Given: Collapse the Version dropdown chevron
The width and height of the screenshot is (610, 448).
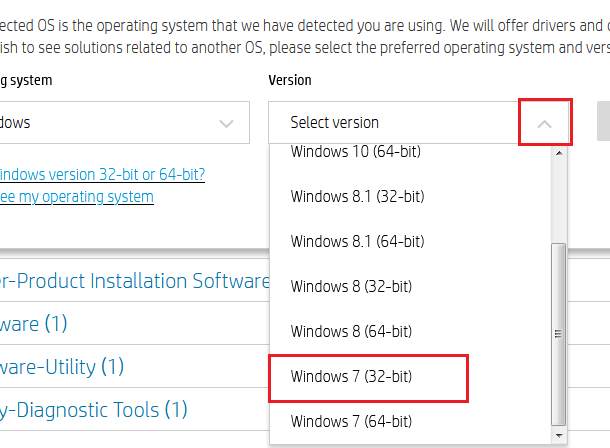Looking at the screenshot, I should [544, 123].
